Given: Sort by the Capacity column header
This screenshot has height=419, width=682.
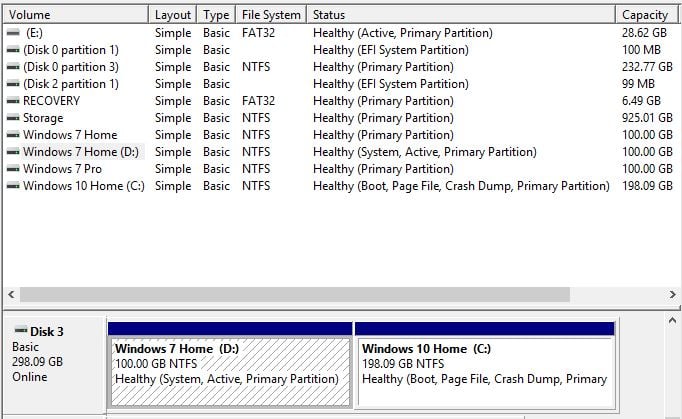Looking at the screenshot, I should [646, 15].
